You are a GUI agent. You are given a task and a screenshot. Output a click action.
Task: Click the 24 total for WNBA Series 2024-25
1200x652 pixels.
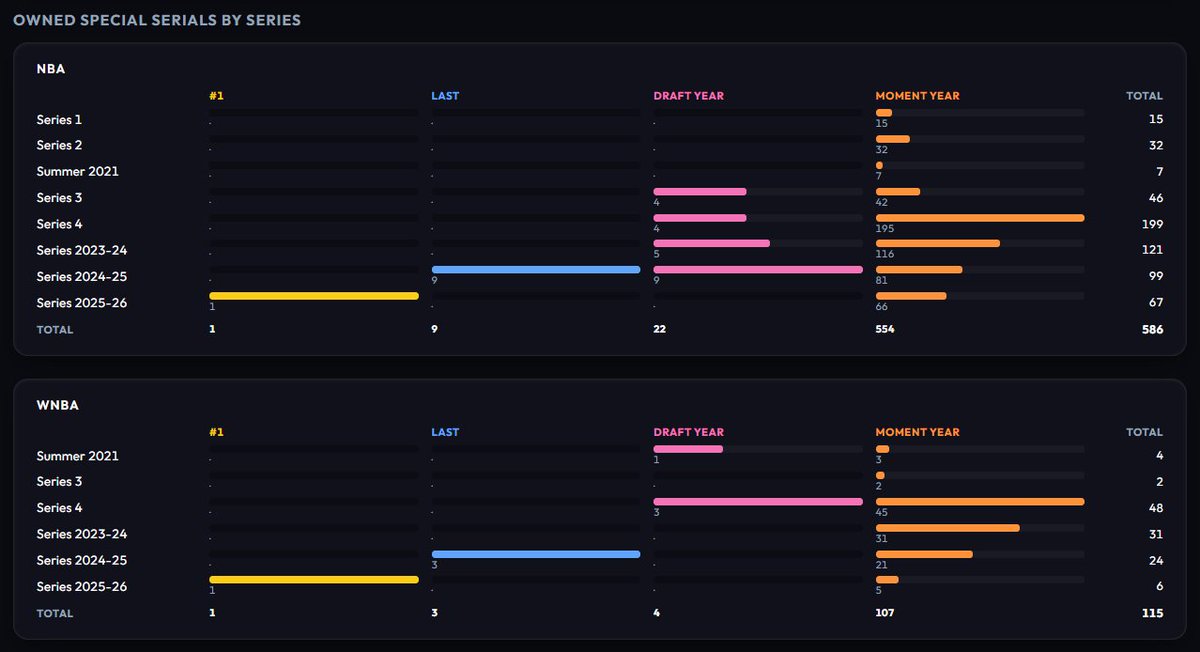pos(1156,561)
